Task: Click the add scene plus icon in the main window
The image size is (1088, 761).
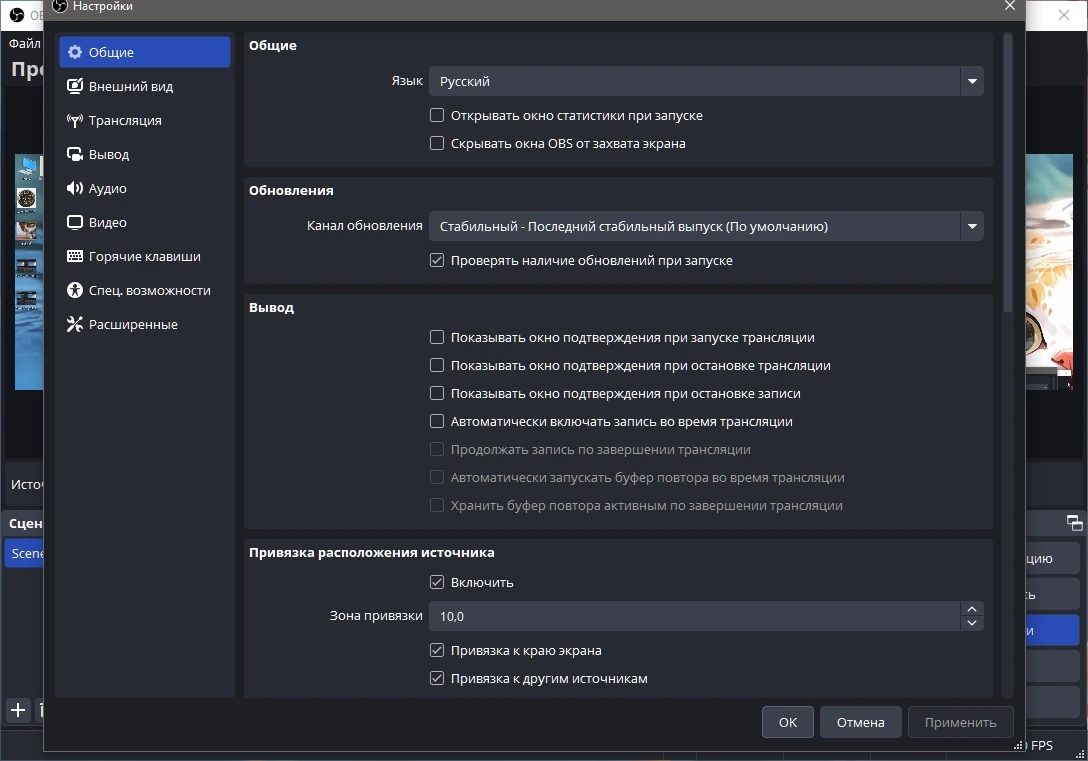Action: click(x=18, y=710)
